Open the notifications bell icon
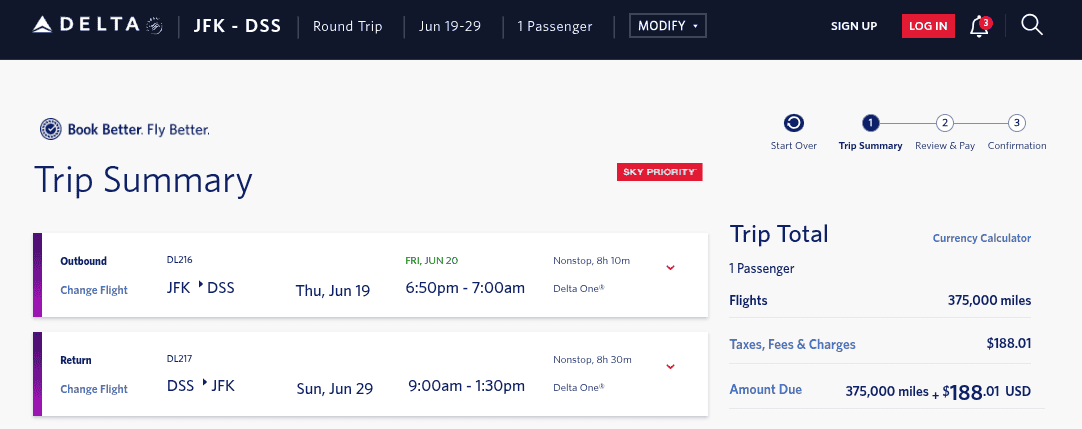The height and width of the screenshot is (429, 1082). pos(979,26)
